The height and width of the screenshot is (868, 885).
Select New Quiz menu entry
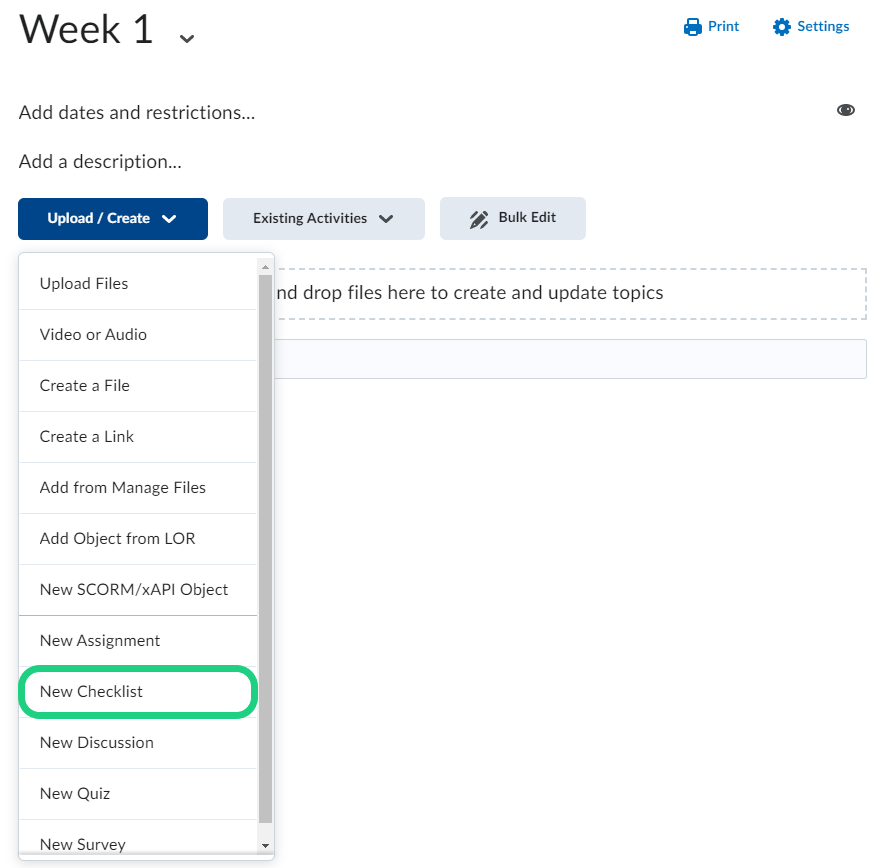[75, 794]
